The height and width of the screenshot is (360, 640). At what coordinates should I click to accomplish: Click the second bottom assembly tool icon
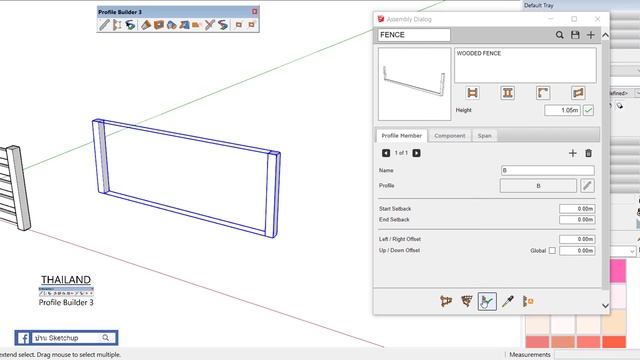(467, 302)
